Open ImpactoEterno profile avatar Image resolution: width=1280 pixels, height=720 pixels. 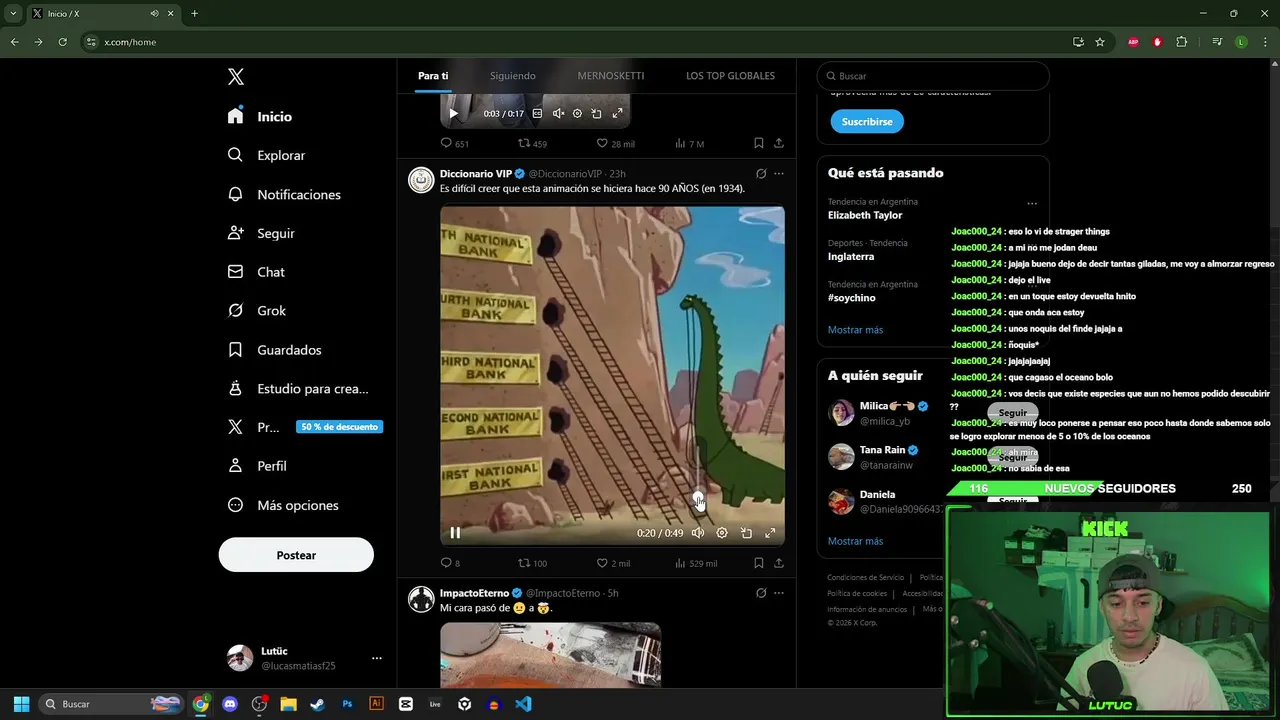421,599
